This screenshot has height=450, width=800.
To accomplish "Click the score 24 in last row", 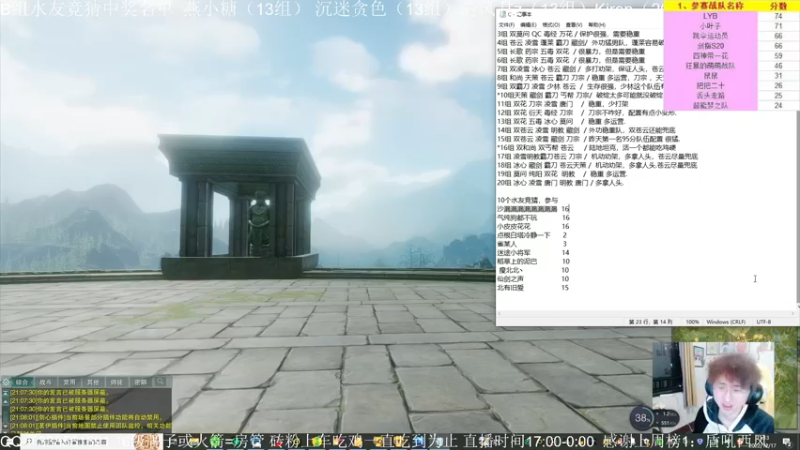I will click(x=778, y=106).
